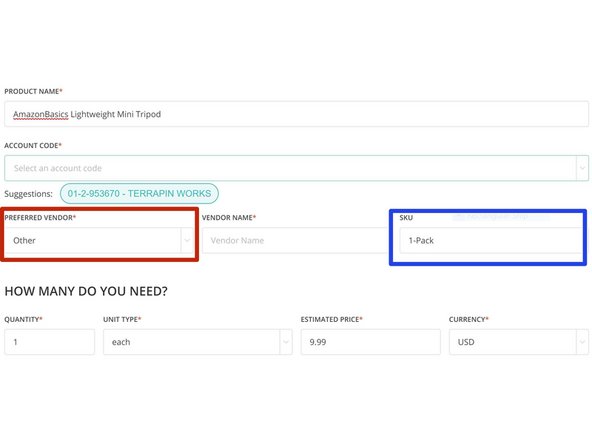Open the Currency dropdown showing USD

coord(519,342)
